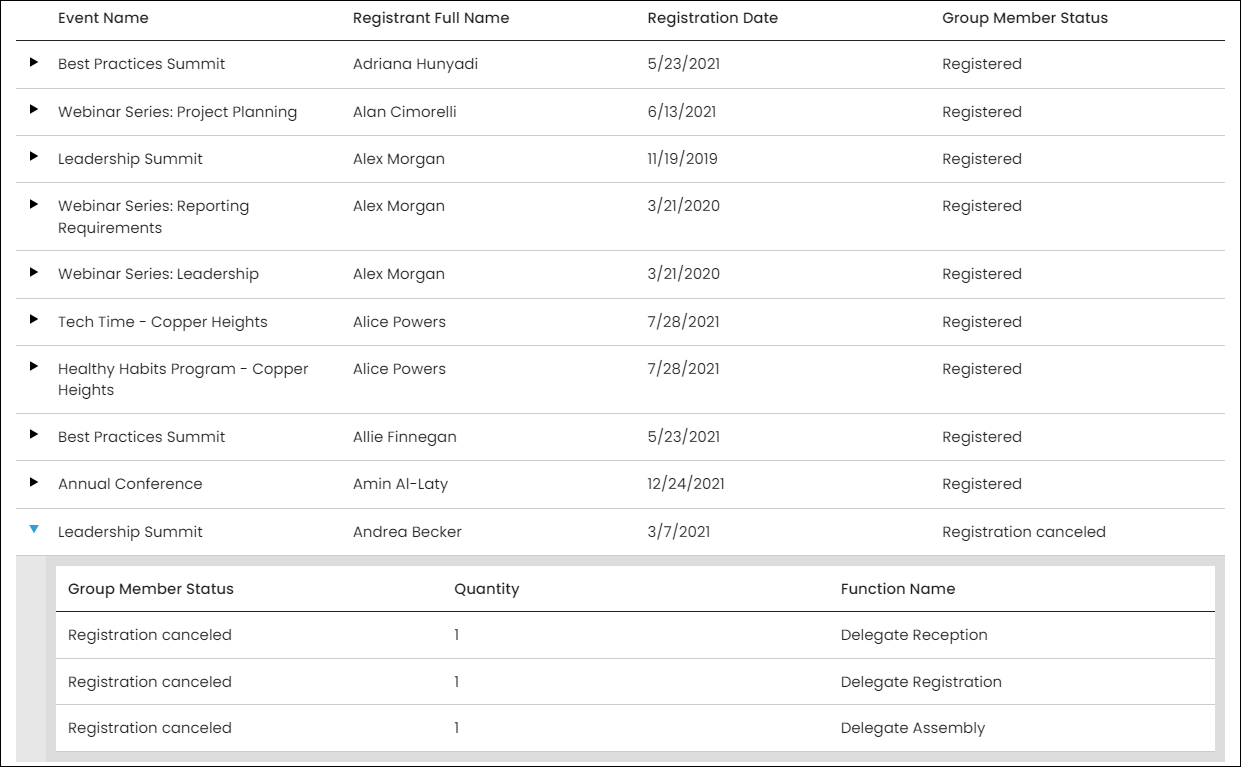Expand Alex Morgan's Leadership Summit row
Image resolution: width=1241 pixels, height=767 pixels.
point(34,157)
